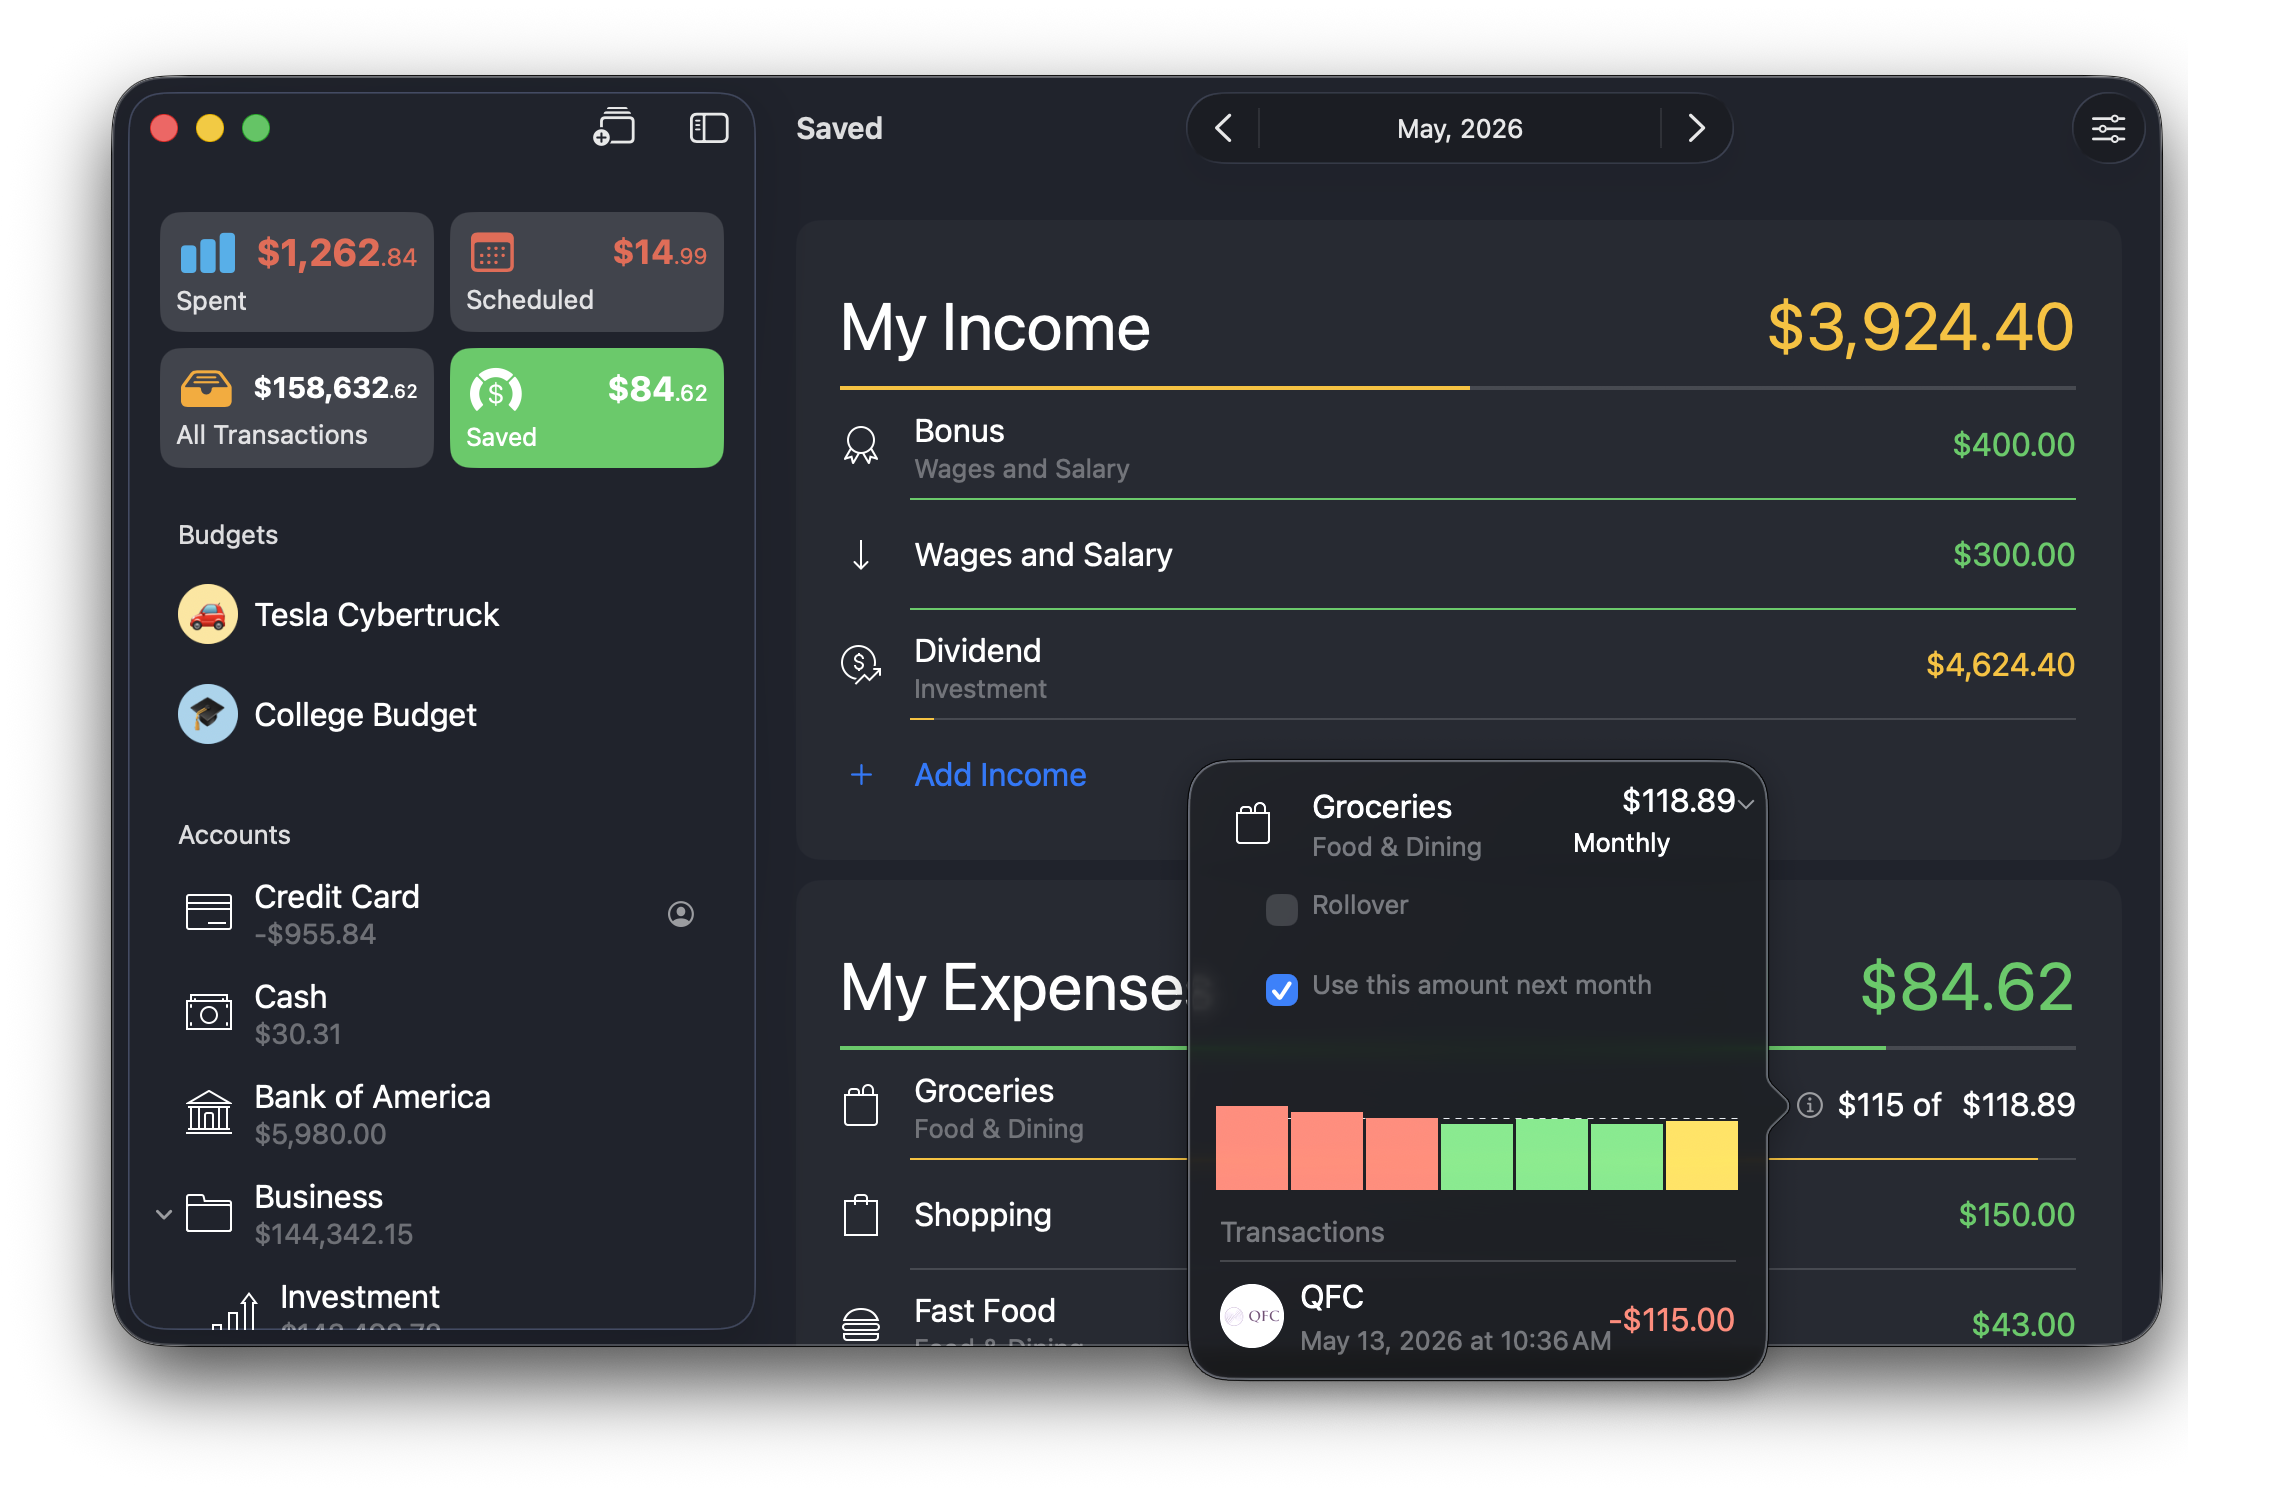Click May, 2026 date label
Viewport: 2274px width, 1494px height.
pos(1460,128)
